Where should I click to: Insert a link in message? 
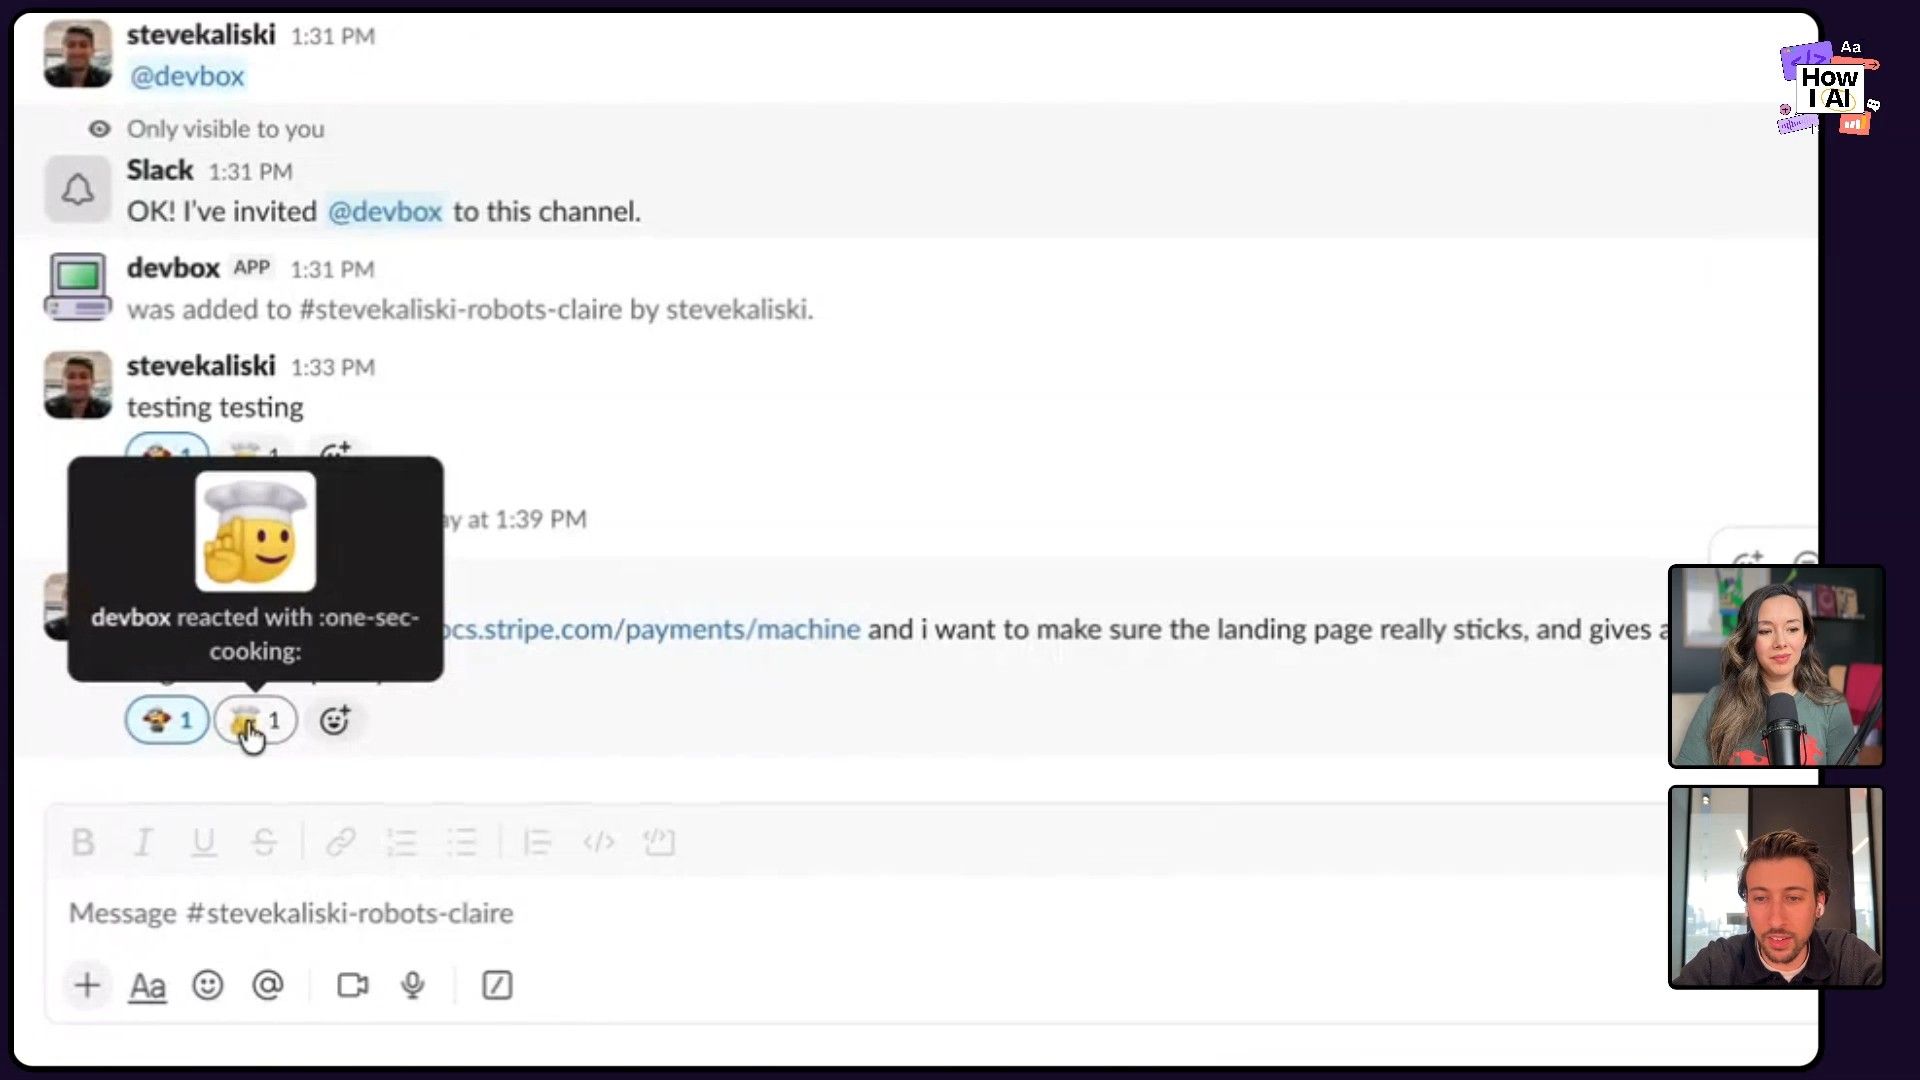click(341, 843)
